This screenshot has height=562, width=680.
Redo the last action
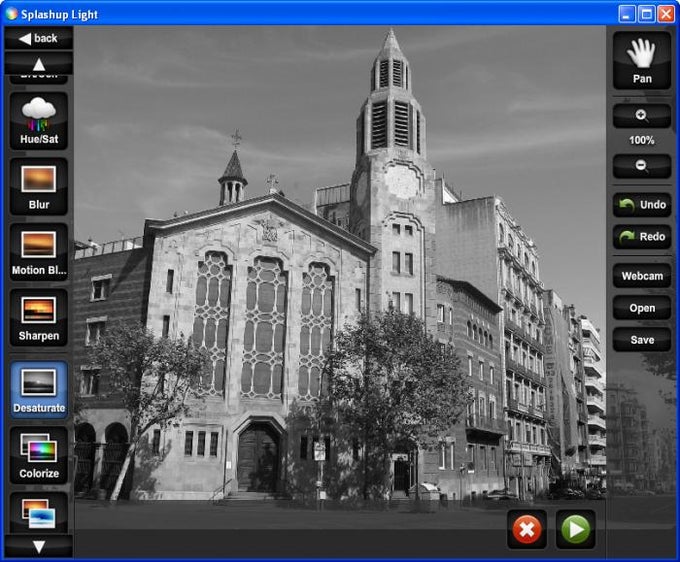tap(642, 237)
